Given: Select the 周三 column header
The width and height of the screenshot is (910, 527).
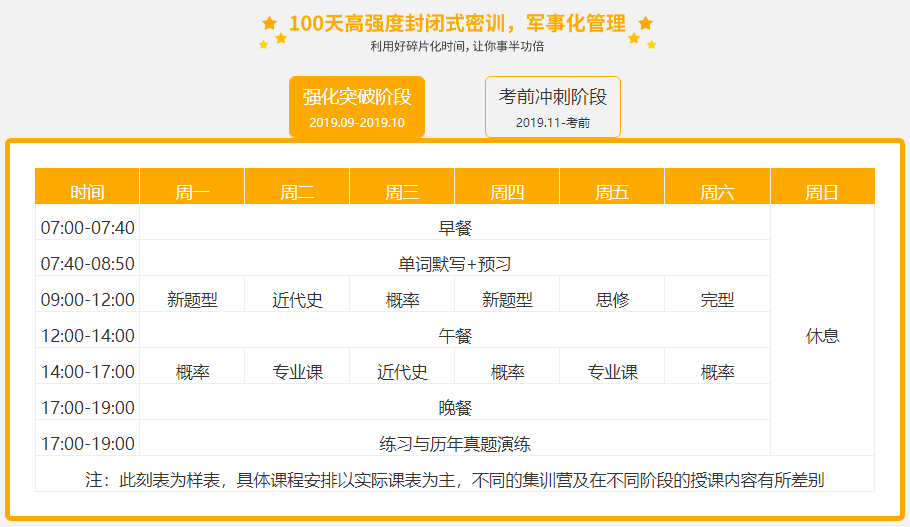Looking at the screenshot, I should coord(402,192).
